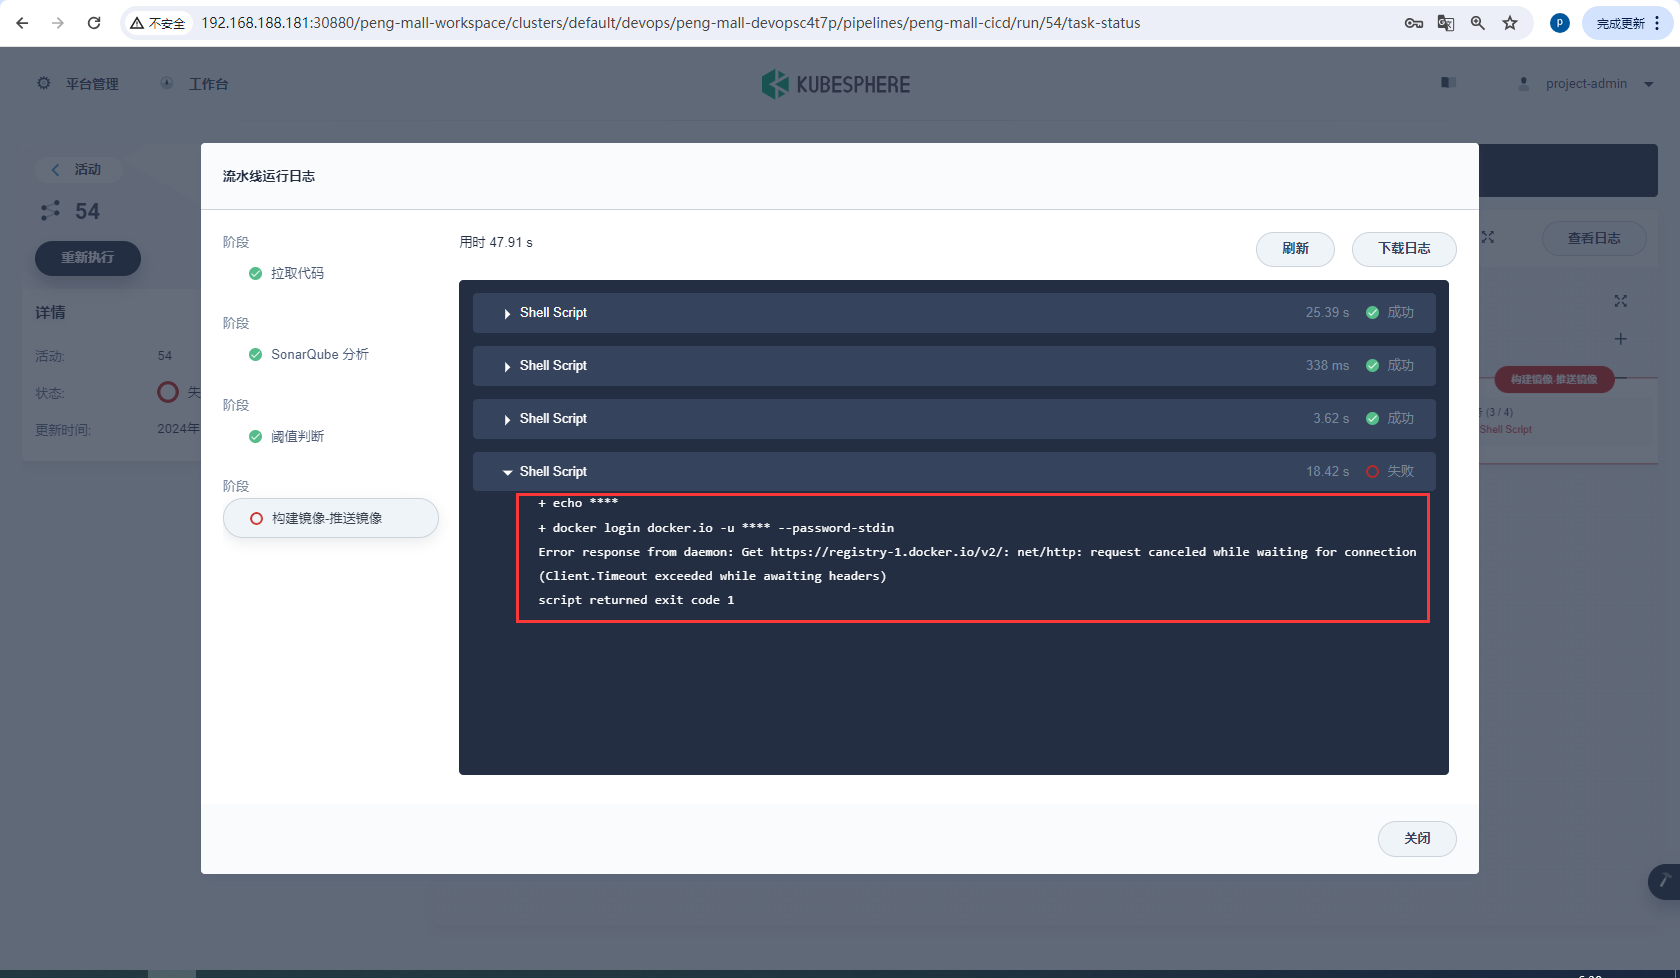Click the floating tool button at bottom right
The image size is (1680, 978).
[x=1665, y=881]
